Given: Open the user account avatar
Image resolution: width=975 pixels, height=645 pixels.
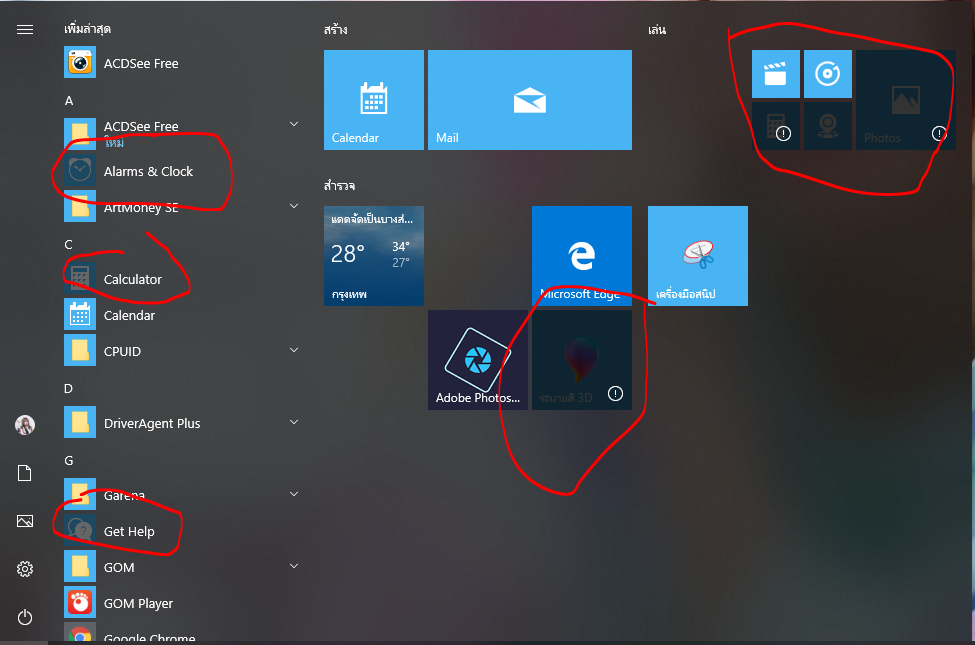Looking at the screenshot, I should pos(25,425).
